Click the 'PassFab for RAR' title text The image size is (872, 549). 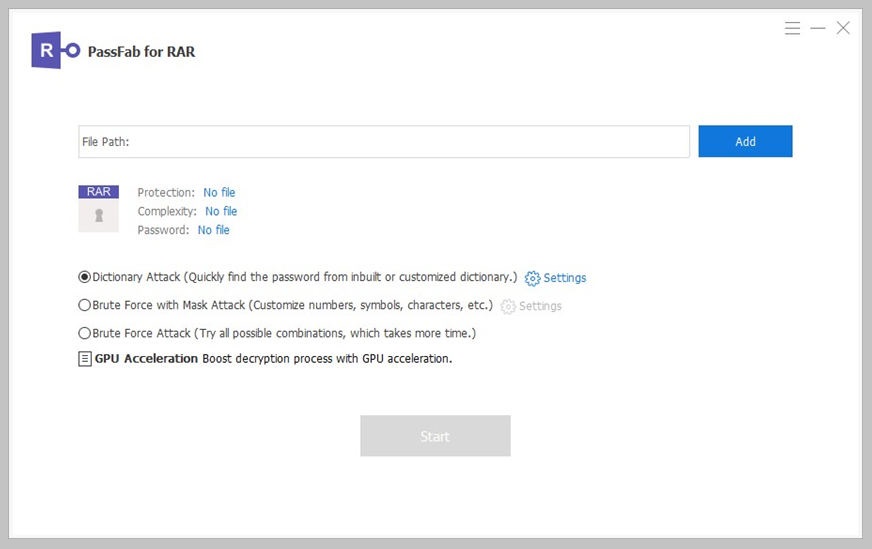click(x=141, y=52)
